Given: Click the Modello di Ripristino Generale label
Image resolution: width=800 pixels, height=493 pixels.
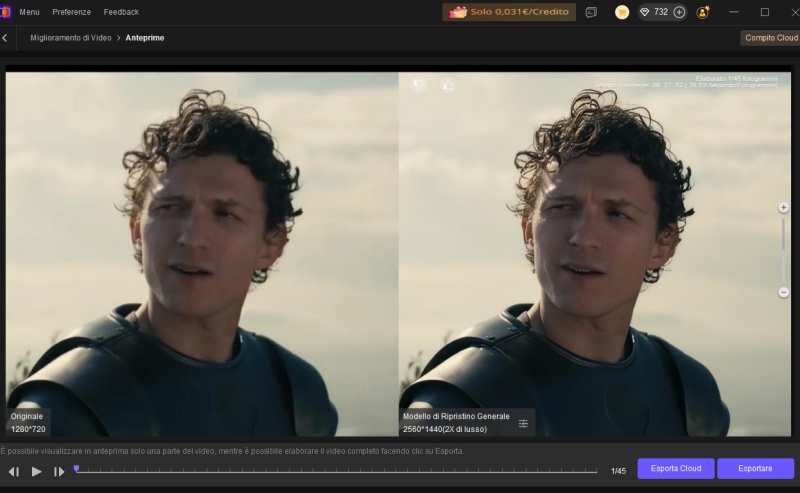Looking at the screenshot, I should tap(456, 416).
